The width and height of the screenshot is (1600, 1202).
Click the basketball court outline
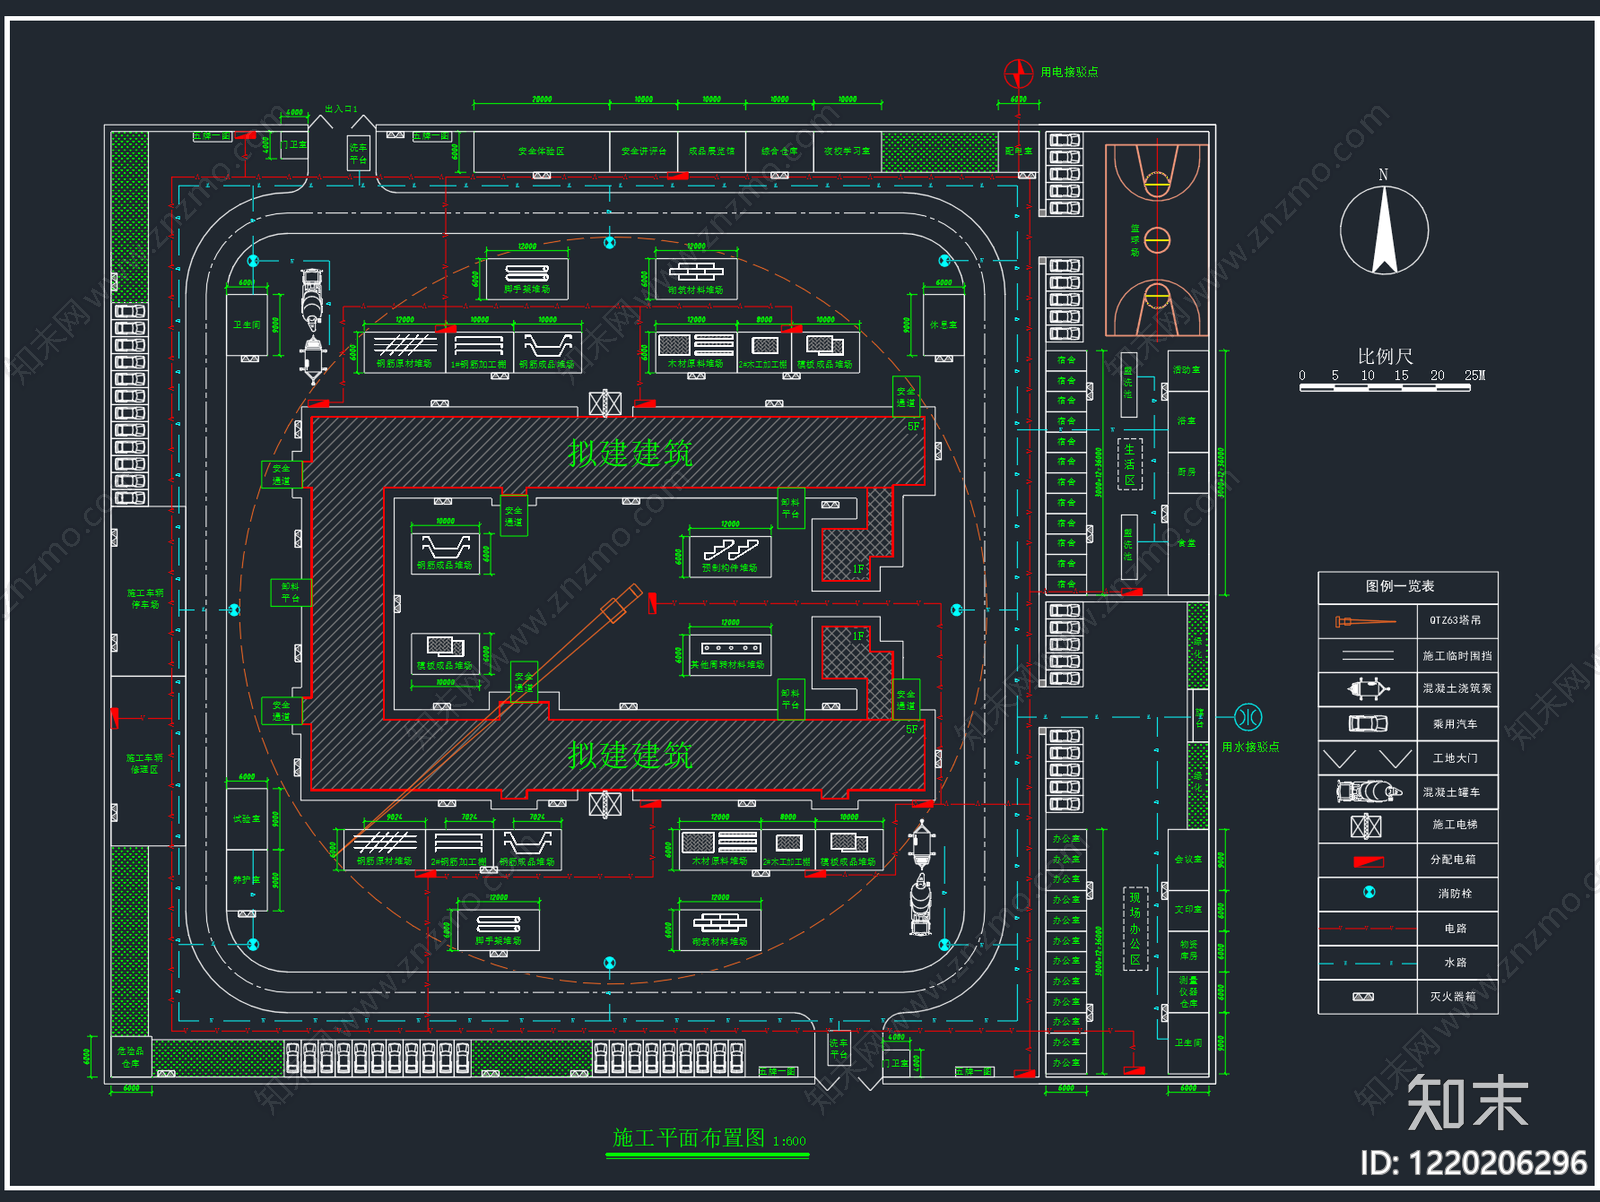click(1157, 240)
